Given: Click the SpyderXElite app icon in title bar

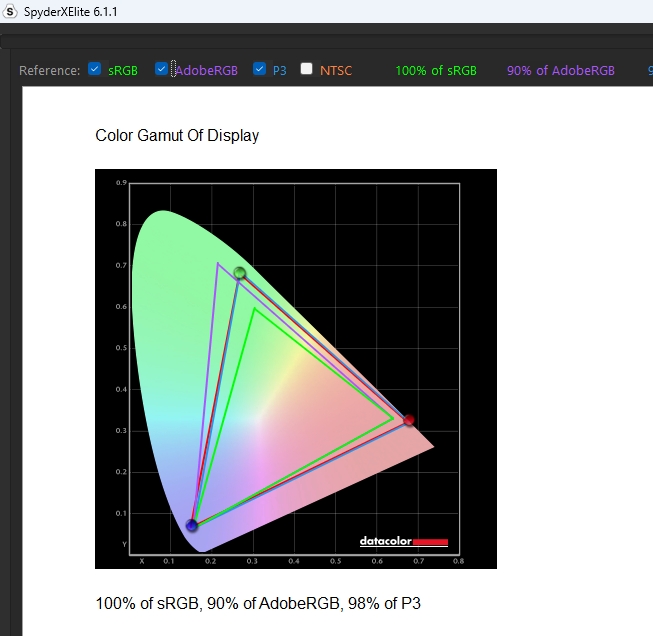Looking at the screenshot, I should tap(10, 9).
